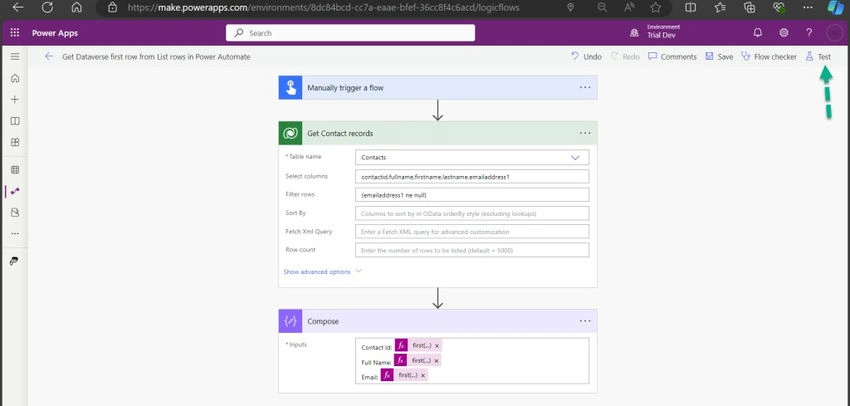Open browser collections

pyautogui.click(x=750, y=8)
